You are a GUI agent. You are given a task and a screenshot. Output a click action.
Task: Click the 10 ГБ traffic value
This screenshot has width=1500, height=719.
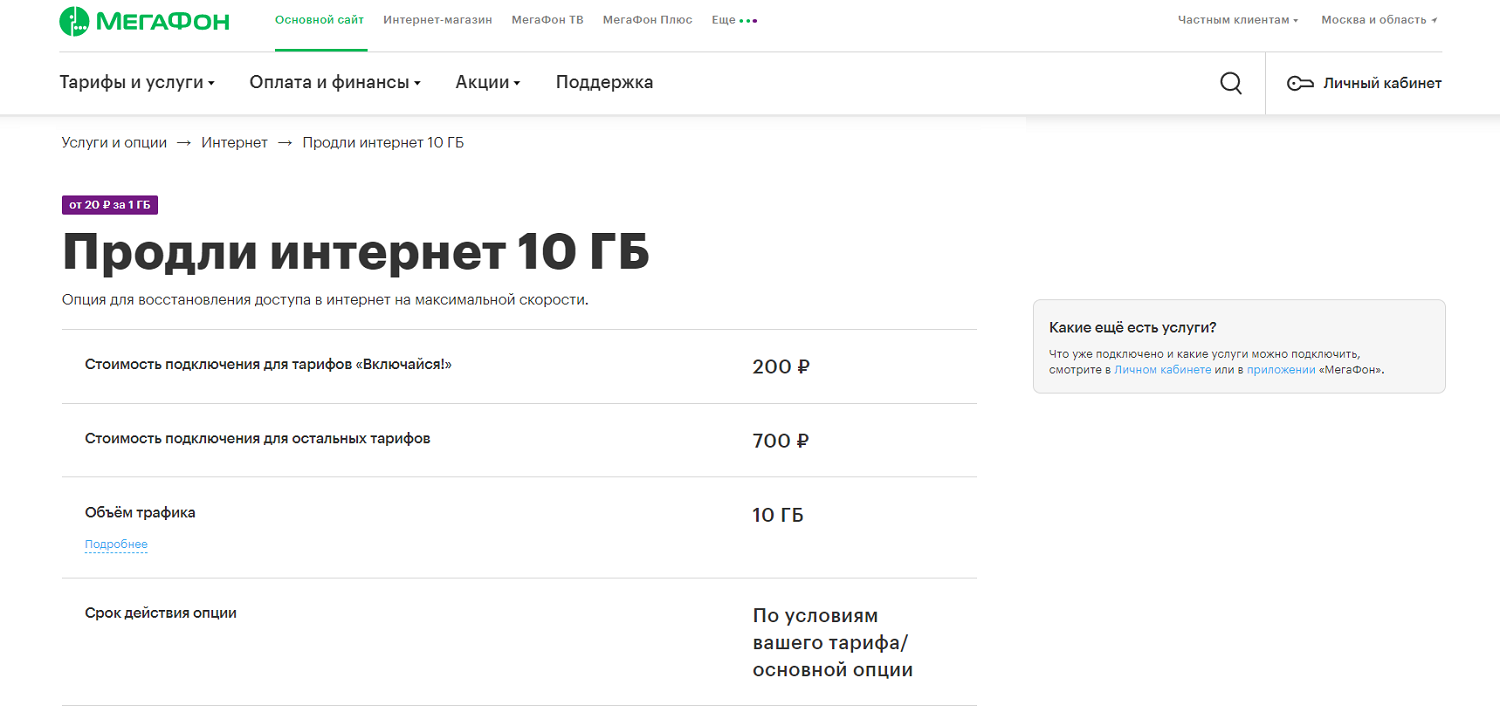click(778, 515)
